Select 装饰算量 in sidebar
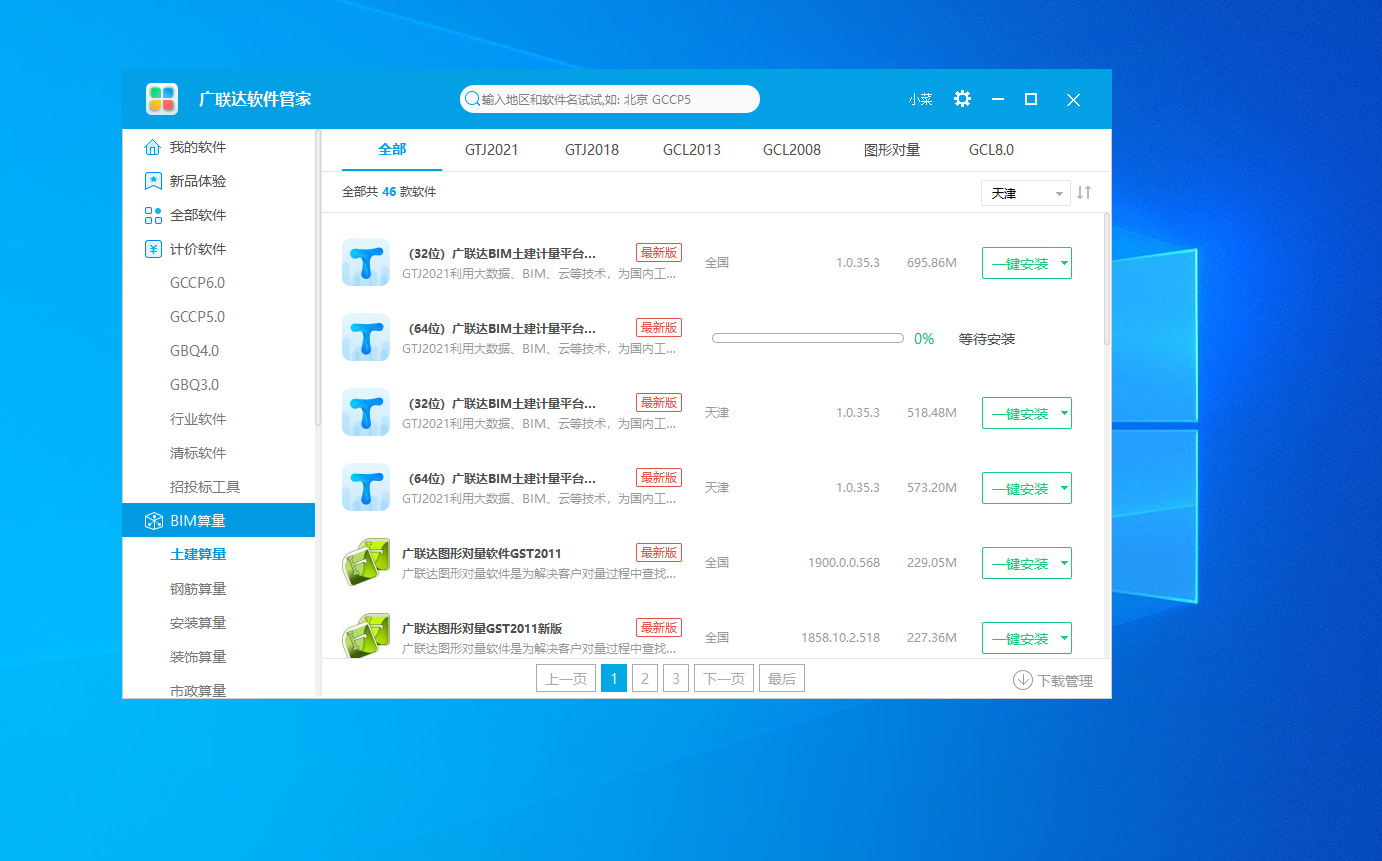The image size is (1382, 861). click(x=198, y=657)
